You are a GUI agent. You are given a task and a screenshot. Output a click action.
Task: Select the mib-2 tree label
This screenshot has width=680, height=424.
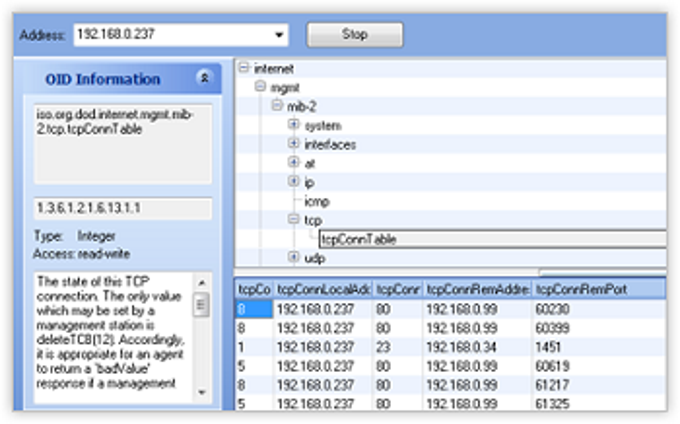301,107
